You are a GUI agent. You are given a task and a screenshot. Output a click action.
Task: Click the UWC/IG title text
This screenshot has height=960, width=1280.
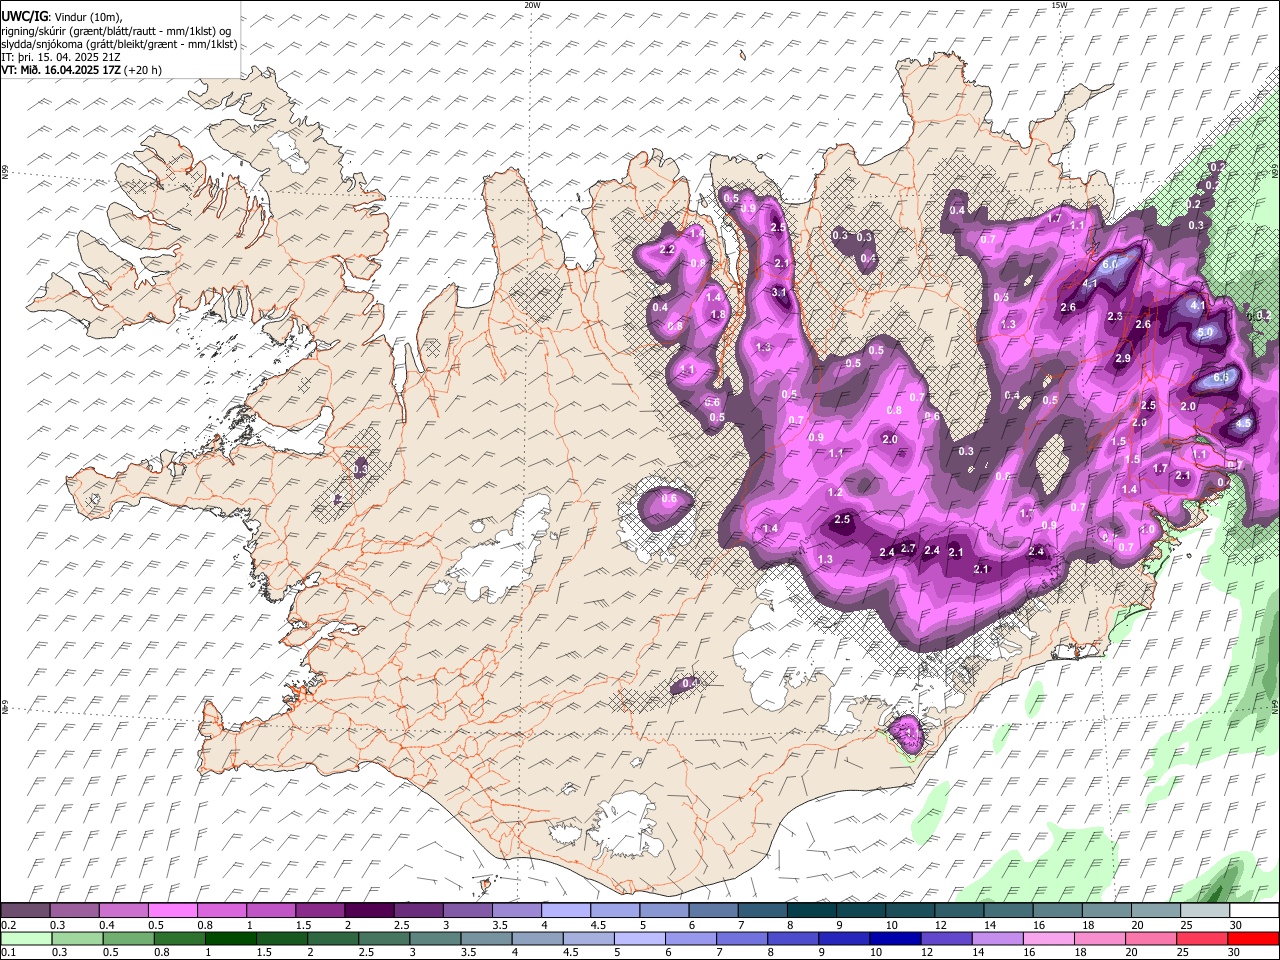coord(24,15)
